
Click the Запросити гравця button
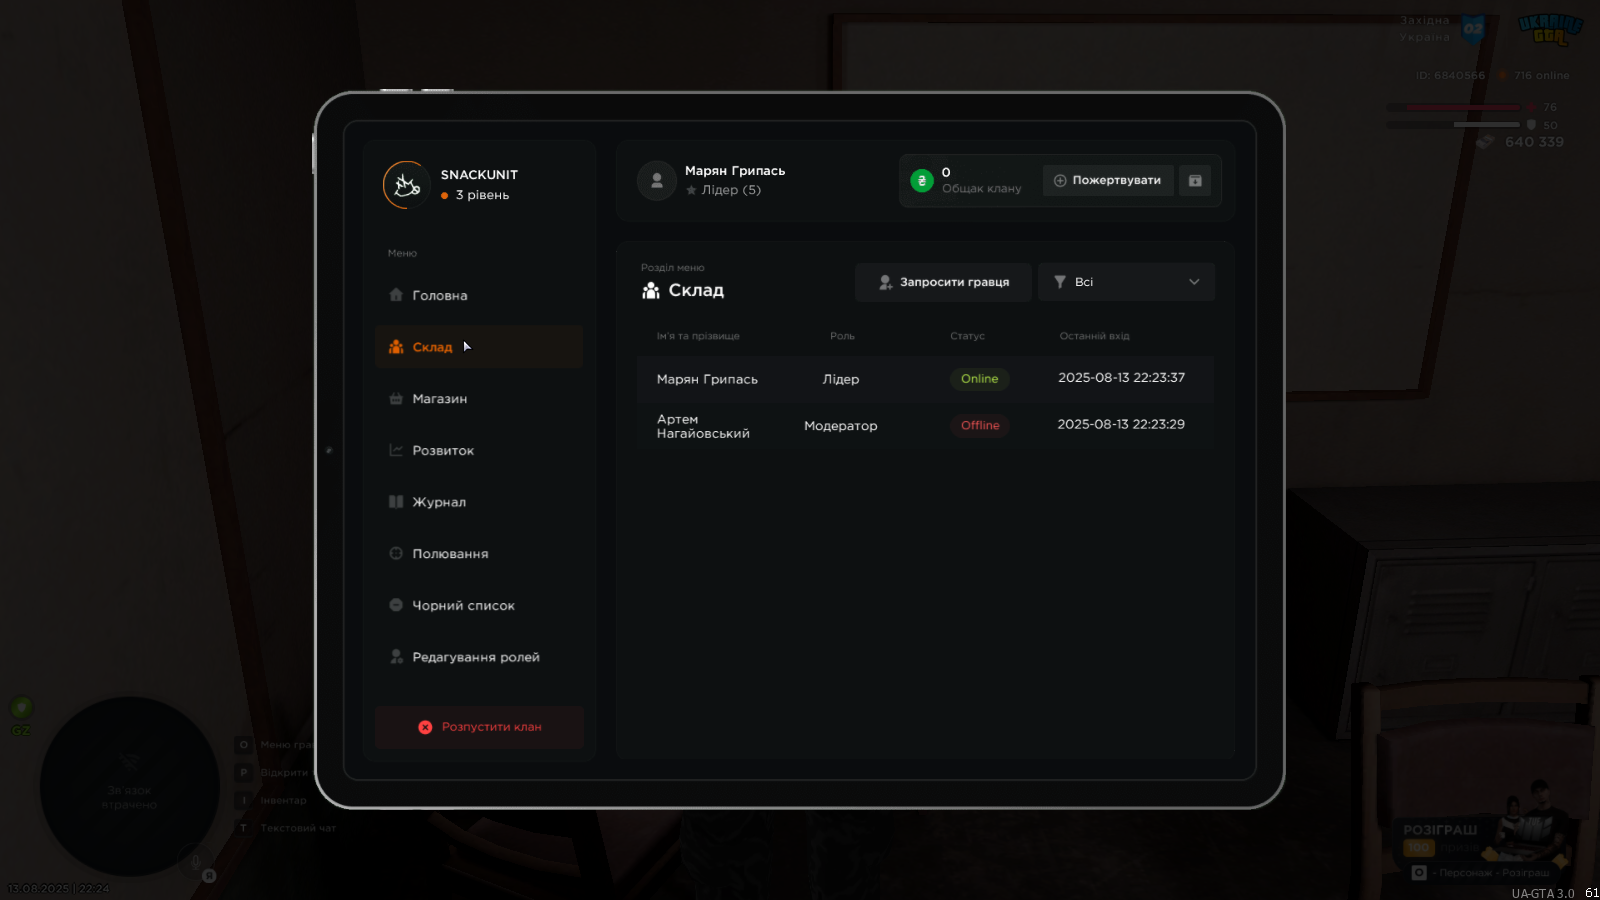[x=943, y=282]
